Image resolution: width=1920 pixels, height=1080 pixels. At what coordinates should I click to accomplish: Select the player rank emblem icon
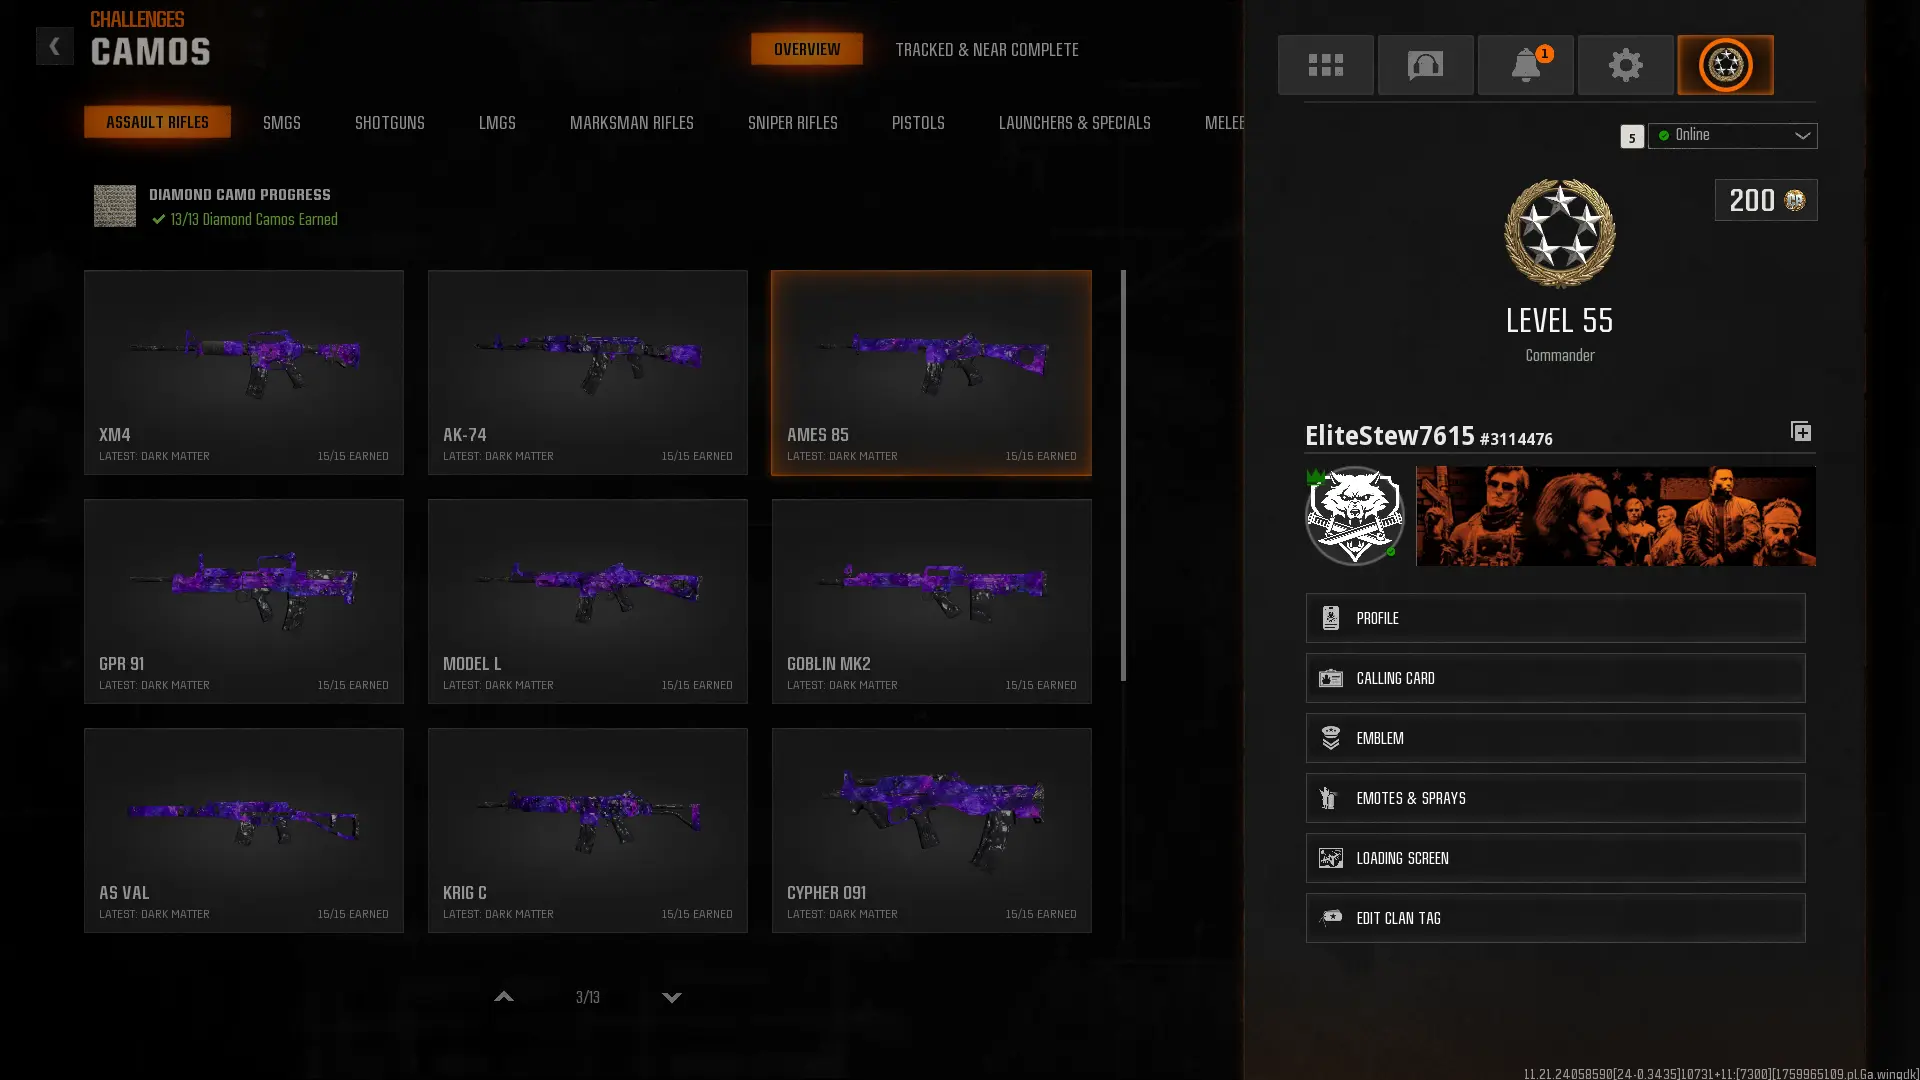1725,65
